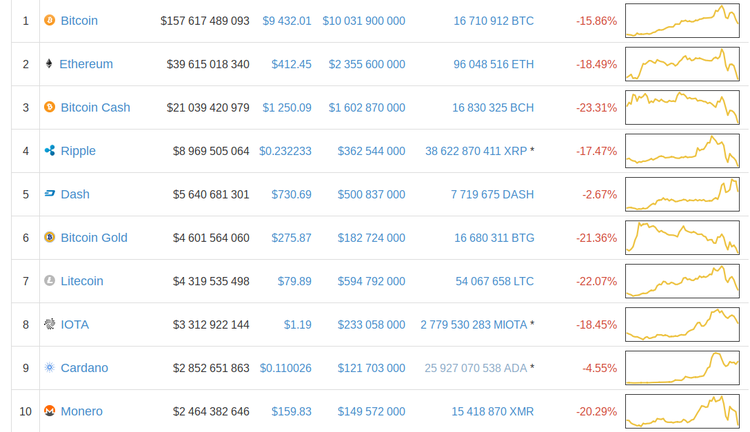750x432 pixels.
Task: View the Bitcoin 7-day price chart
Action: point(682,21)
